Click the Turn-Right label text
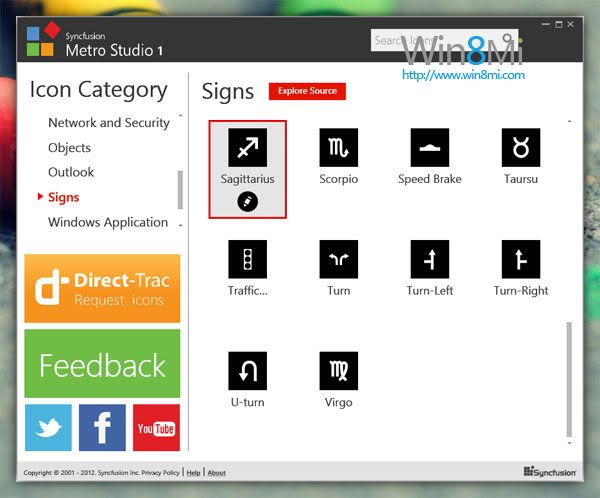The height and width of the screenshot is (498, 600). point(521,291)
